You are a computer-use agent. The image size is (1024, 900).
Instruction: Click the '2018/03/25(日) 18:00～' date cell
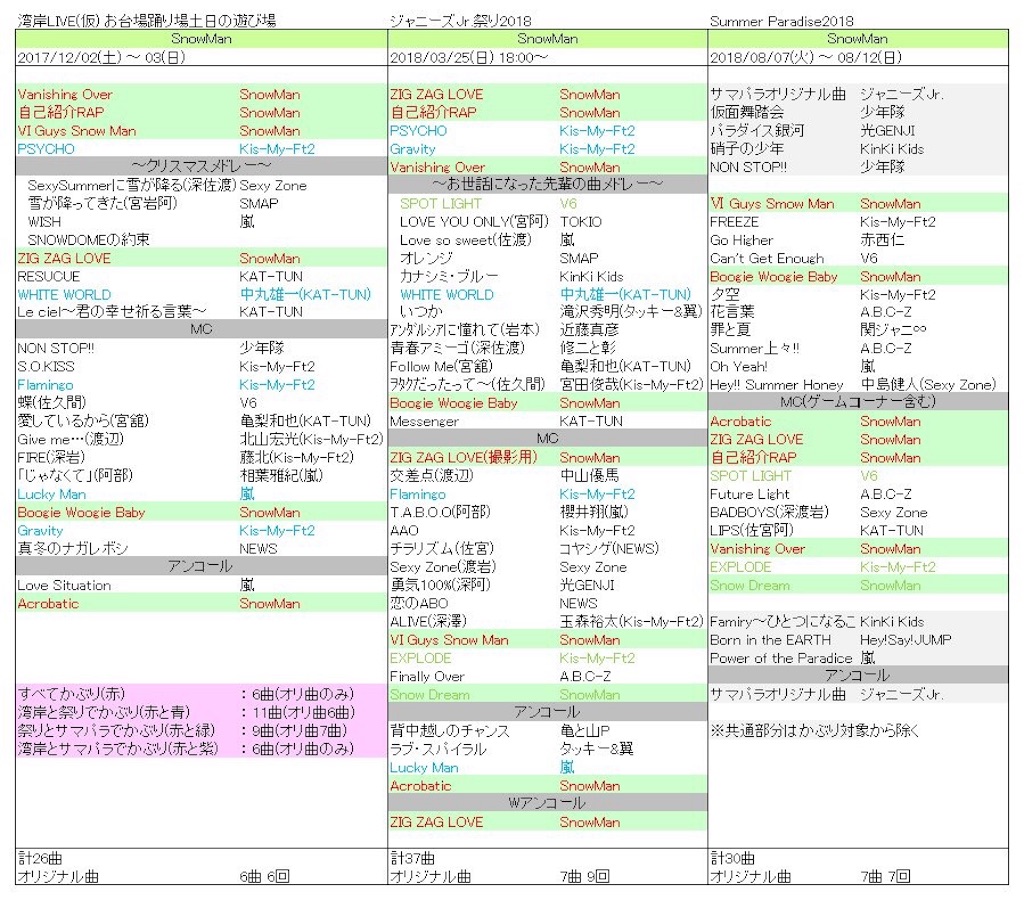tap(469, 57)
